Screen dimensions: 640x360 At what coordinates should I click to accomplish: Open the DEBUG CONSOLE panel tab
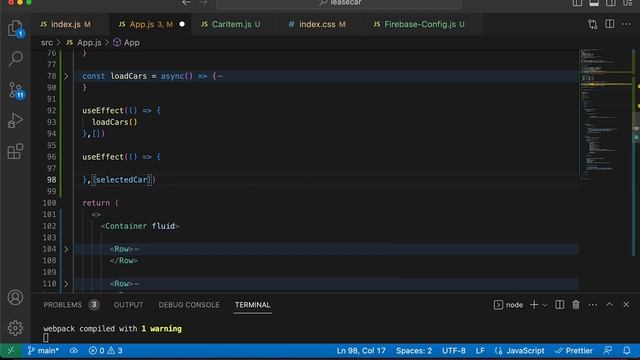click(x=189, y=305)
